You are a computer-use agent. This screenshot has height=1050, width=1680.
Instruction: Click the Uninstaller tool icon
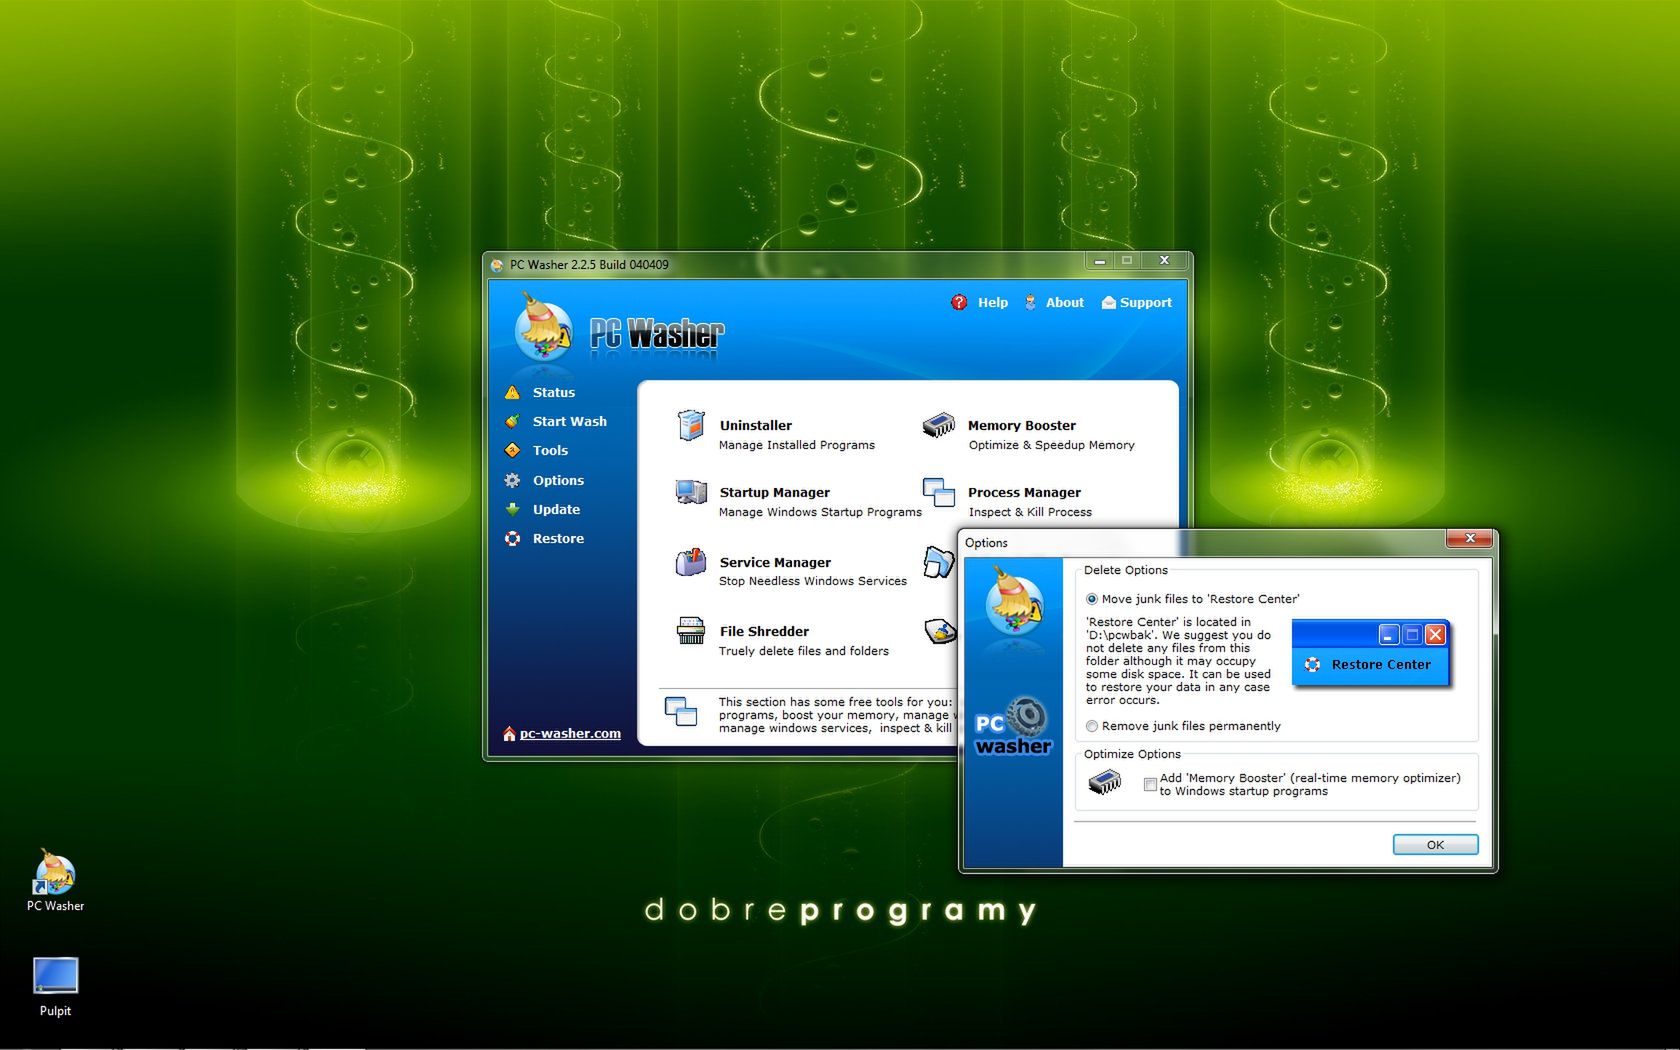tap(691, 426)
